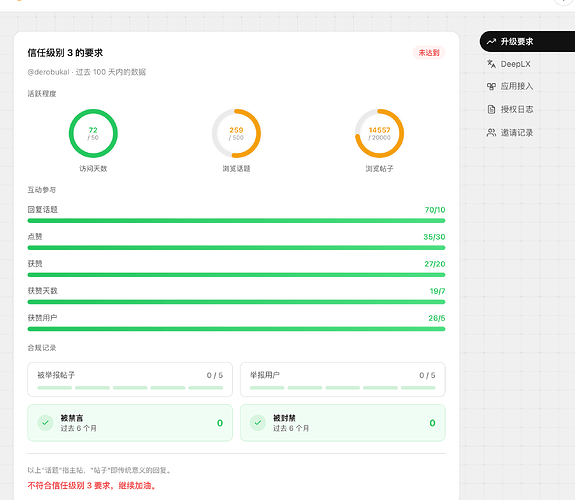This screenshot has width=575, height=500.
Task: Click the 访问天数 72/50 ring chart
Action: [x=93, y=134]
